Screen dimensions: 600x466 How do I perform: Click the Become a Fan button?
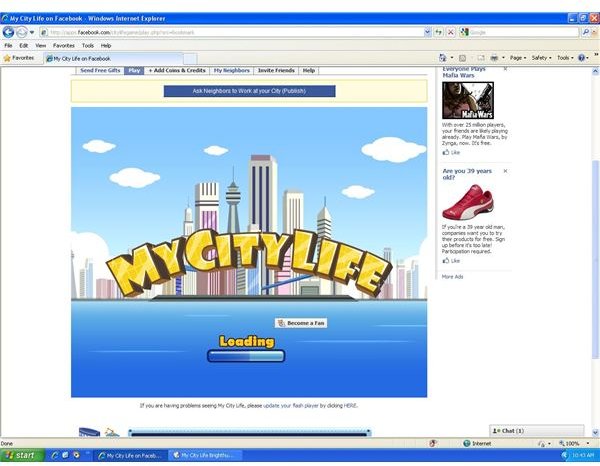pos(301,323)
